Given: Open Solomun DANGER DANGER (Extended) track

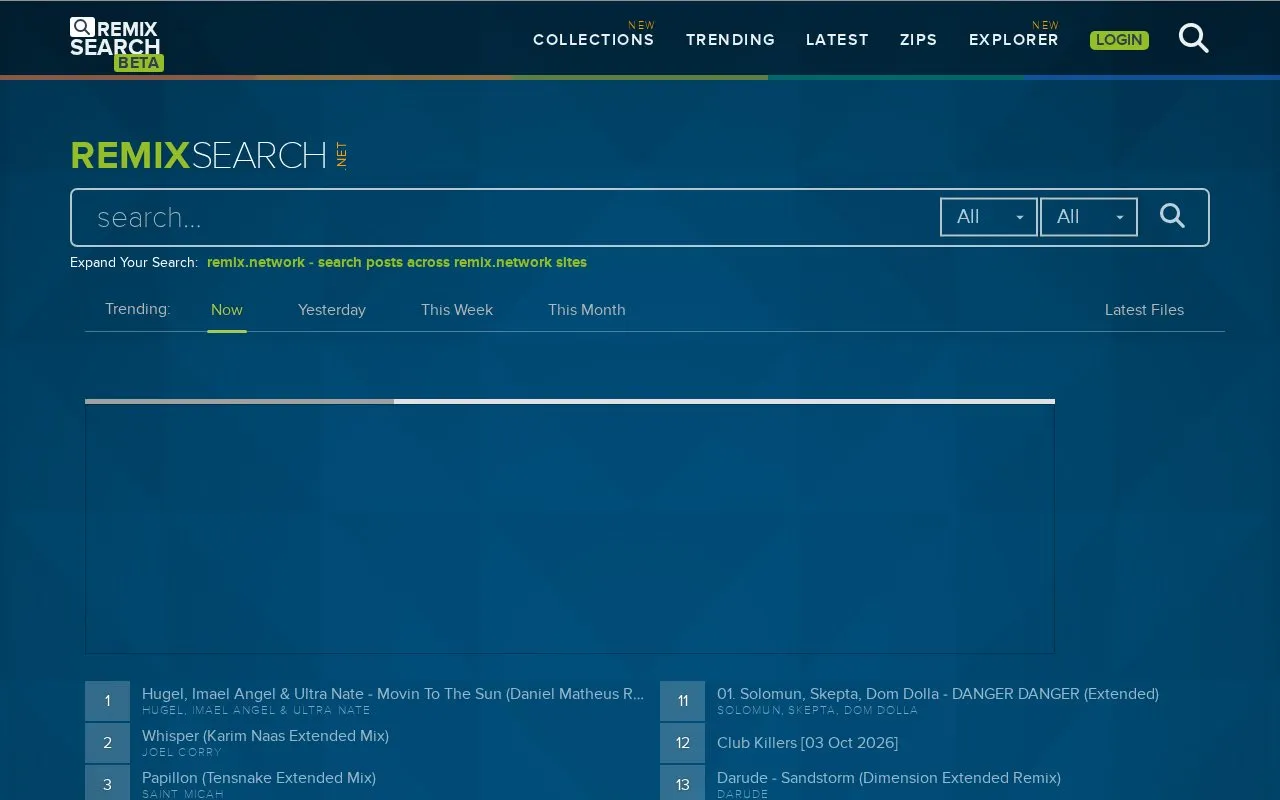Looking at the screenshot, I should pyautogui.click(x=938, y=693).
